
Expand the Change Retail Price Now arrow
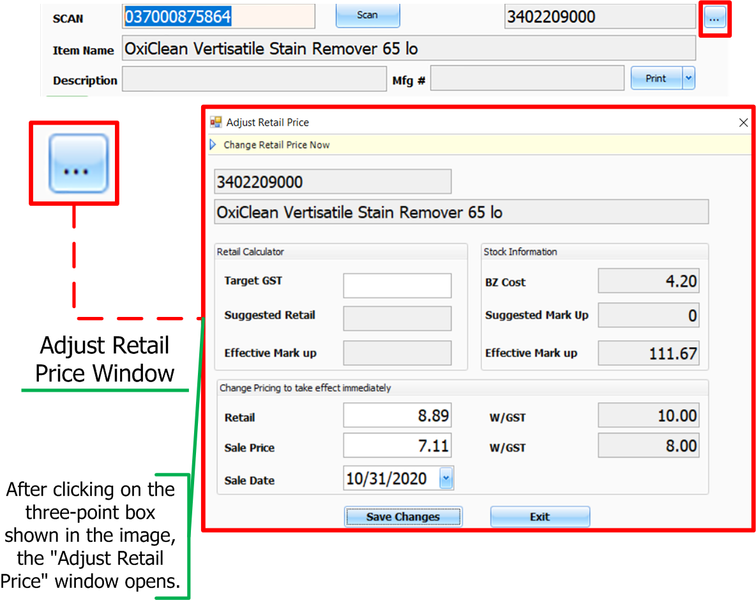click(213, 145)
